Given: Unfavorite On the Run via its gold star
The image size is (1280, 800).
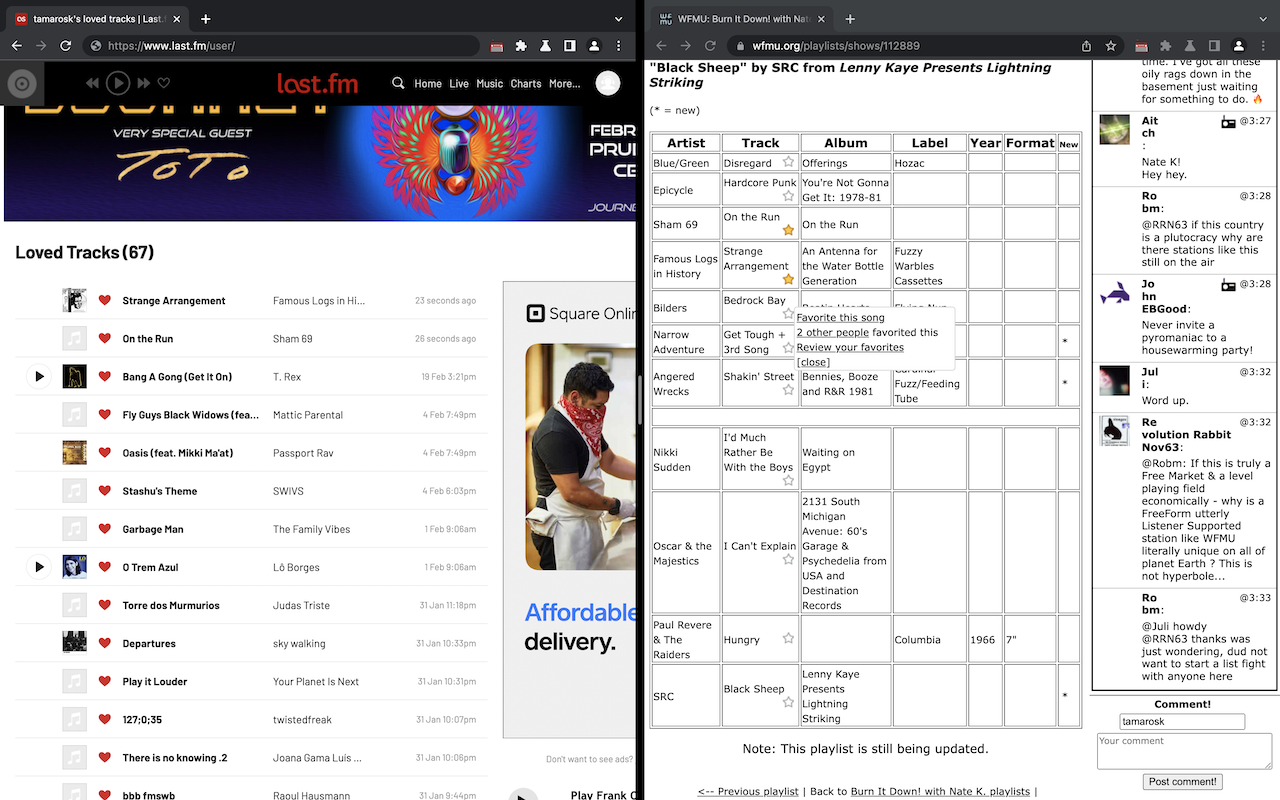Looking at the screenshot, I should point(788,230).
